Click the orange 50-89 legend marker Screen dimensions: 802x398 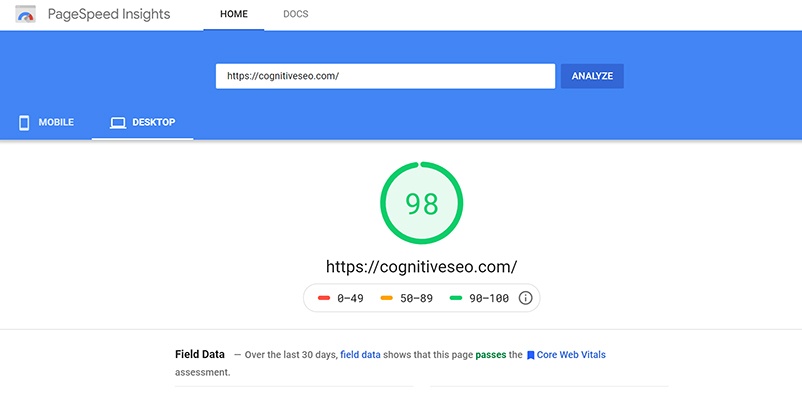387,298
